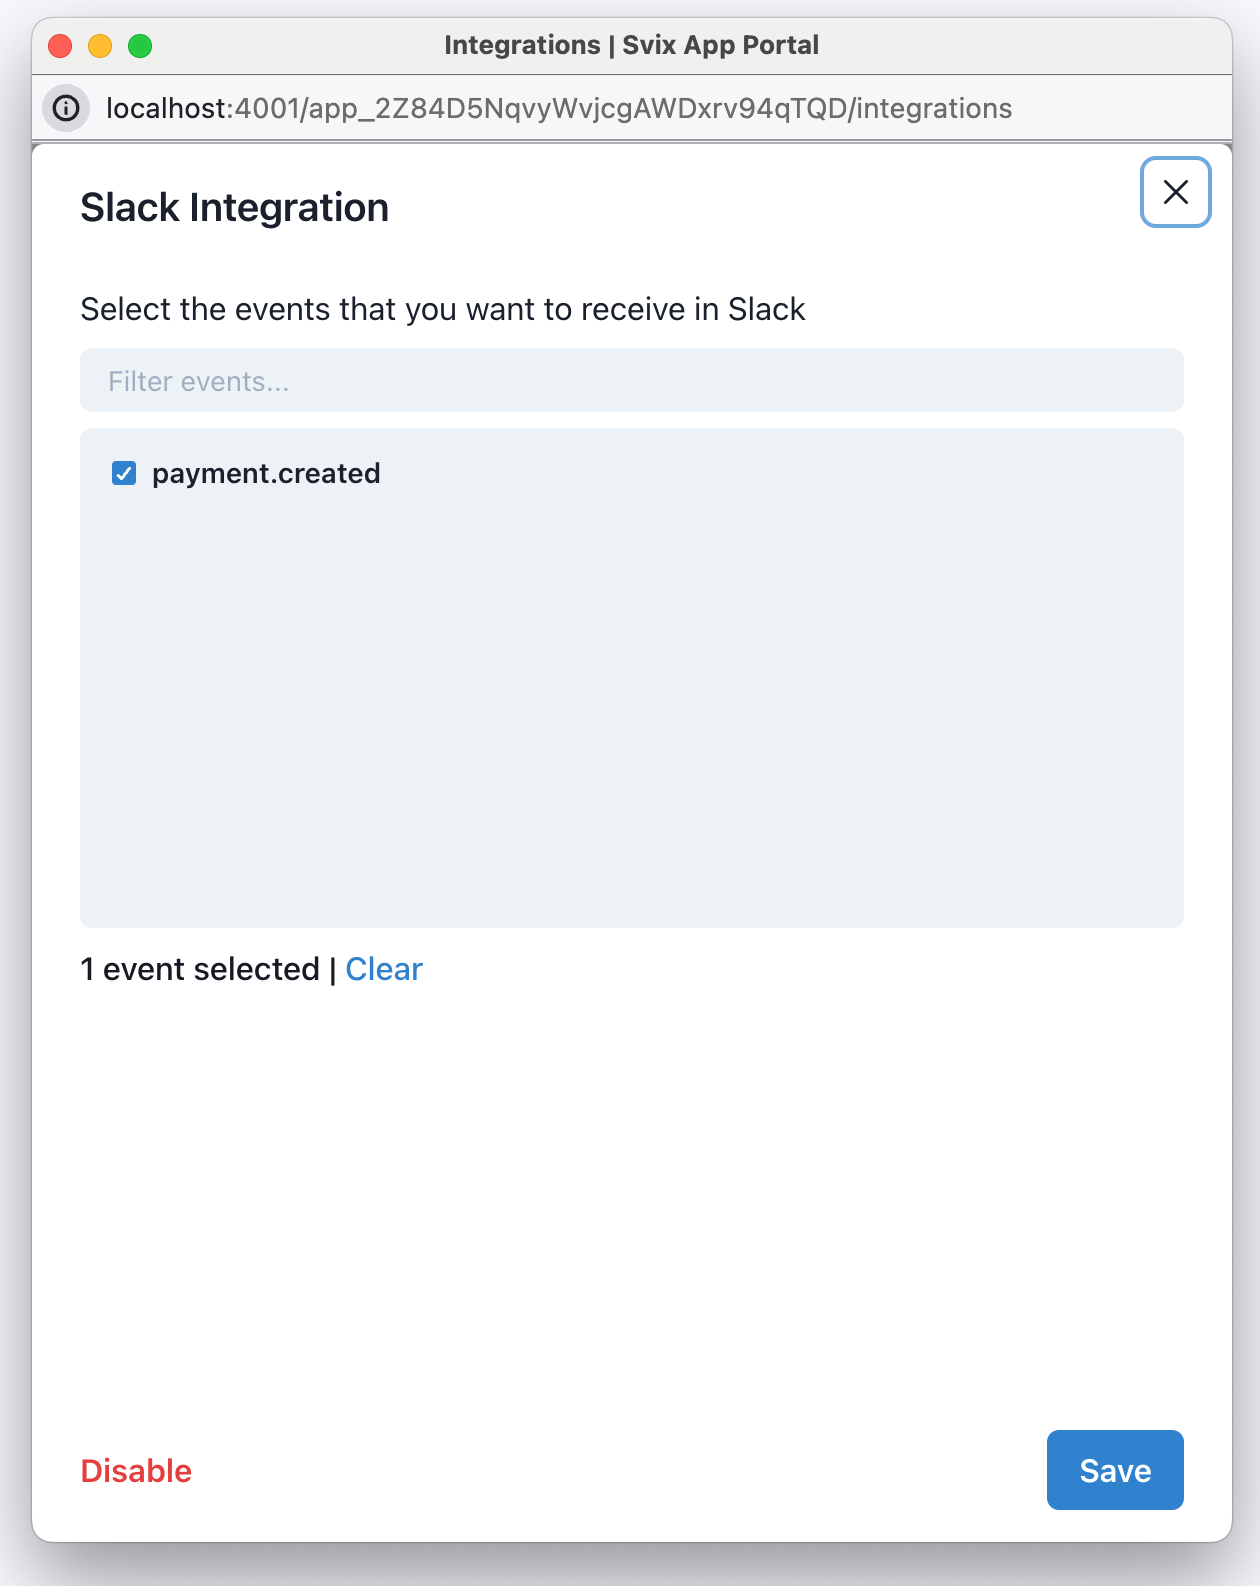
Task: Click empty space inside the events list panel
Action: 631,700
